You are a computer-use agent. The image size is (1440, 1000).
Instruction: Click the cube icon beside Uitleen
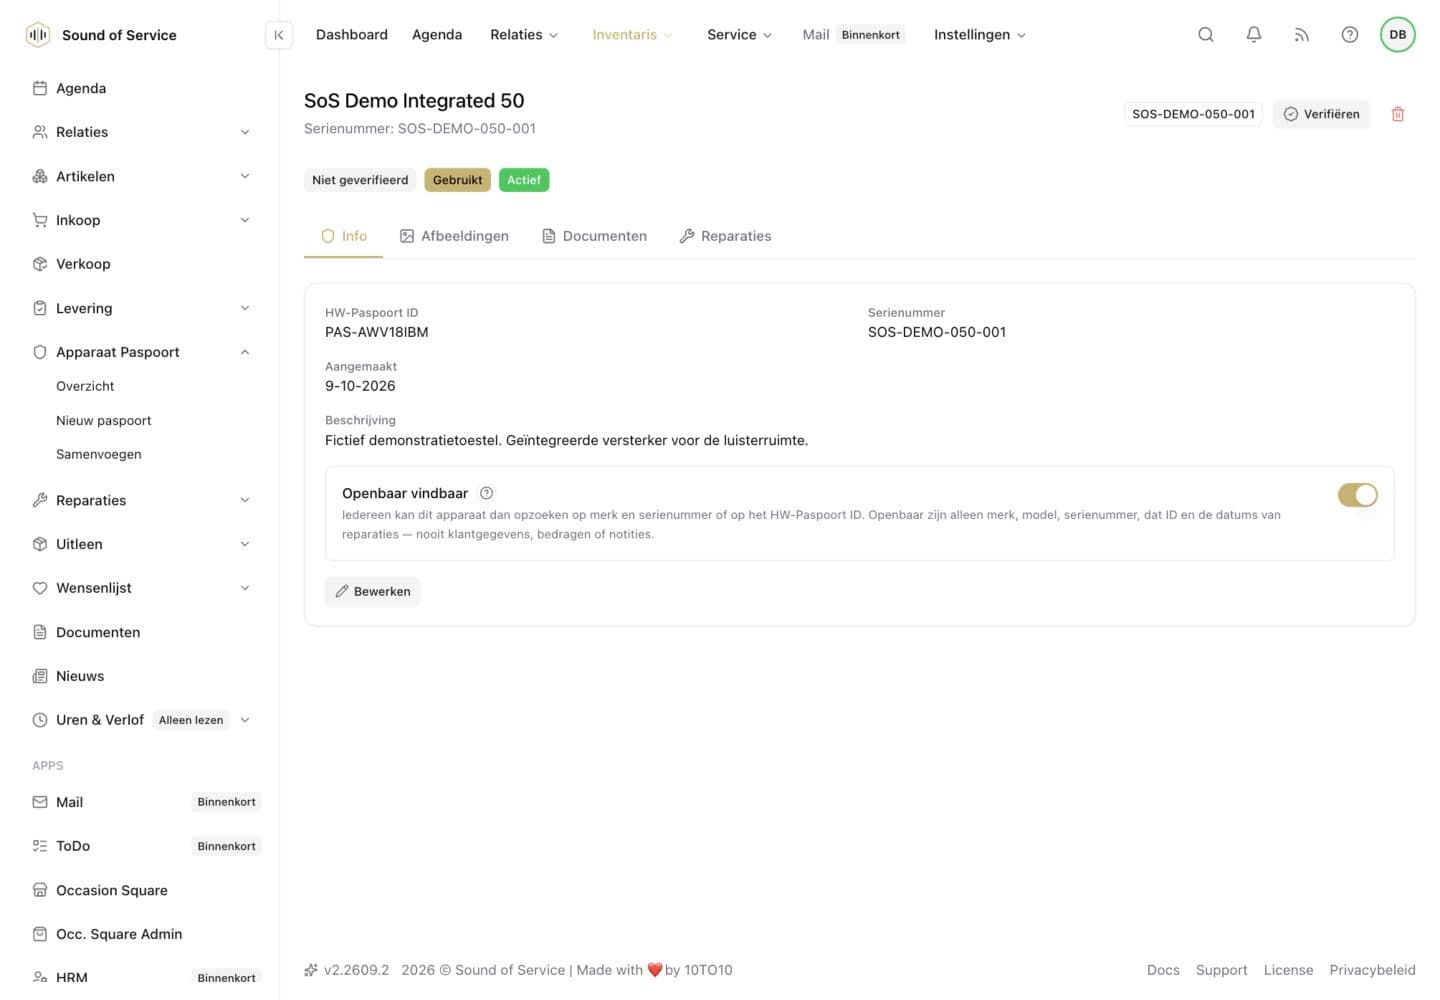point(40,544)
